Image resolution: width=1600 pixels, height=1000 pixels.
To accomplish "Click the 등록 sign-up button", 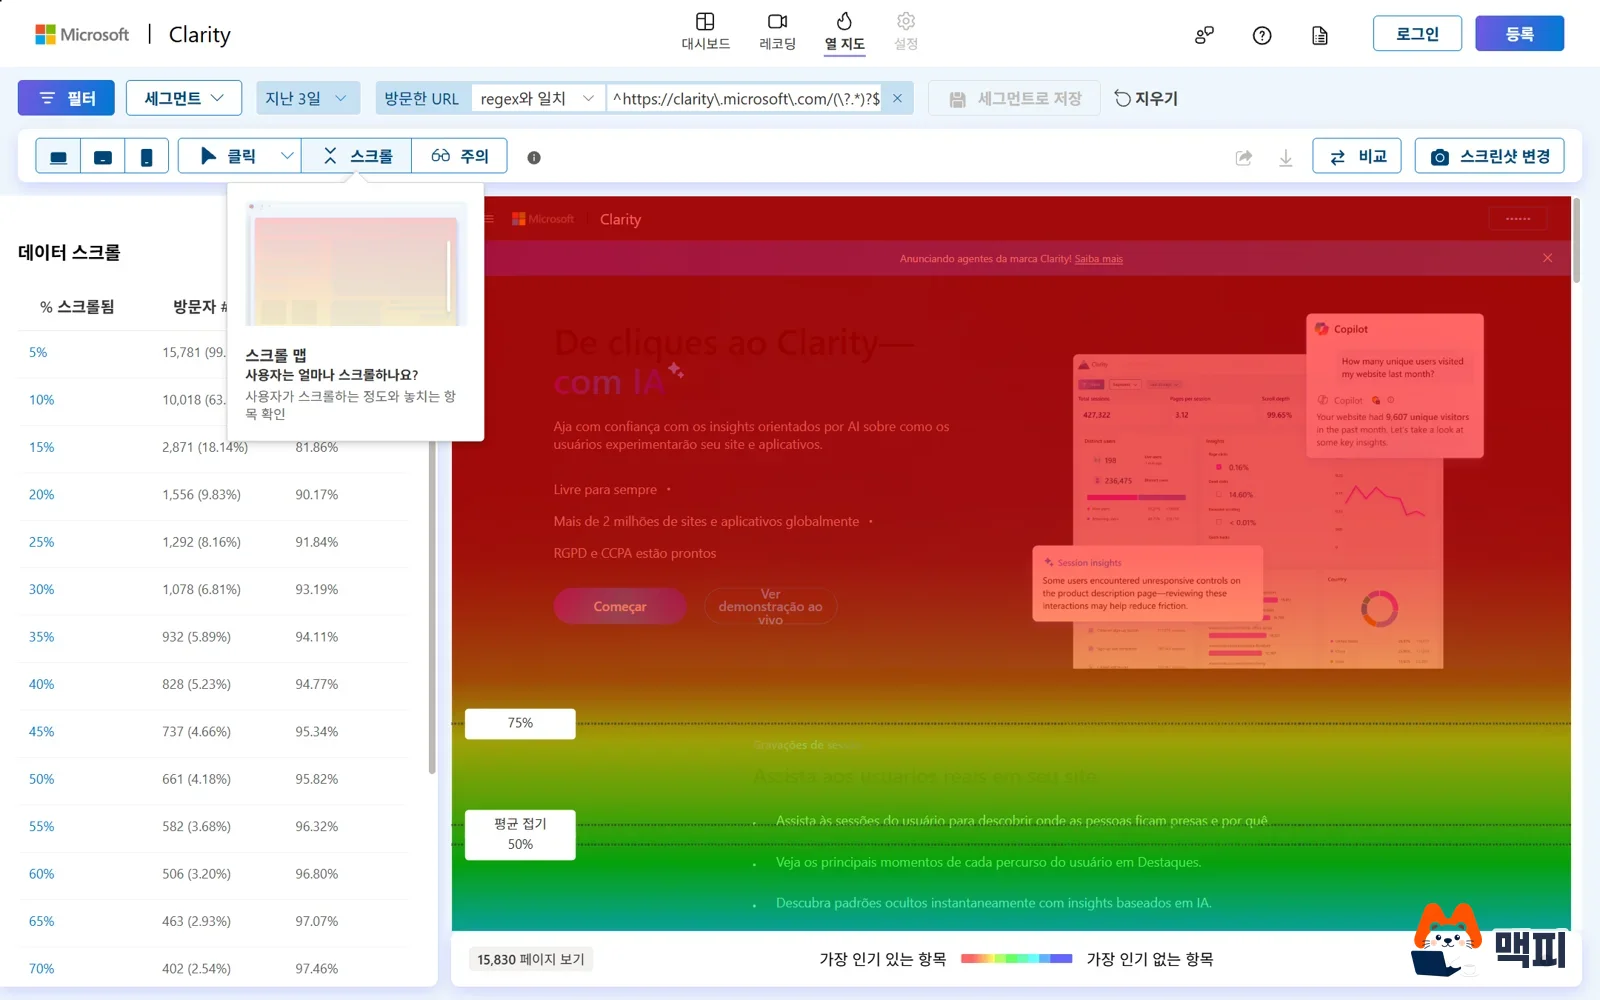I will pyautogui.click(x=1519, y=34).
